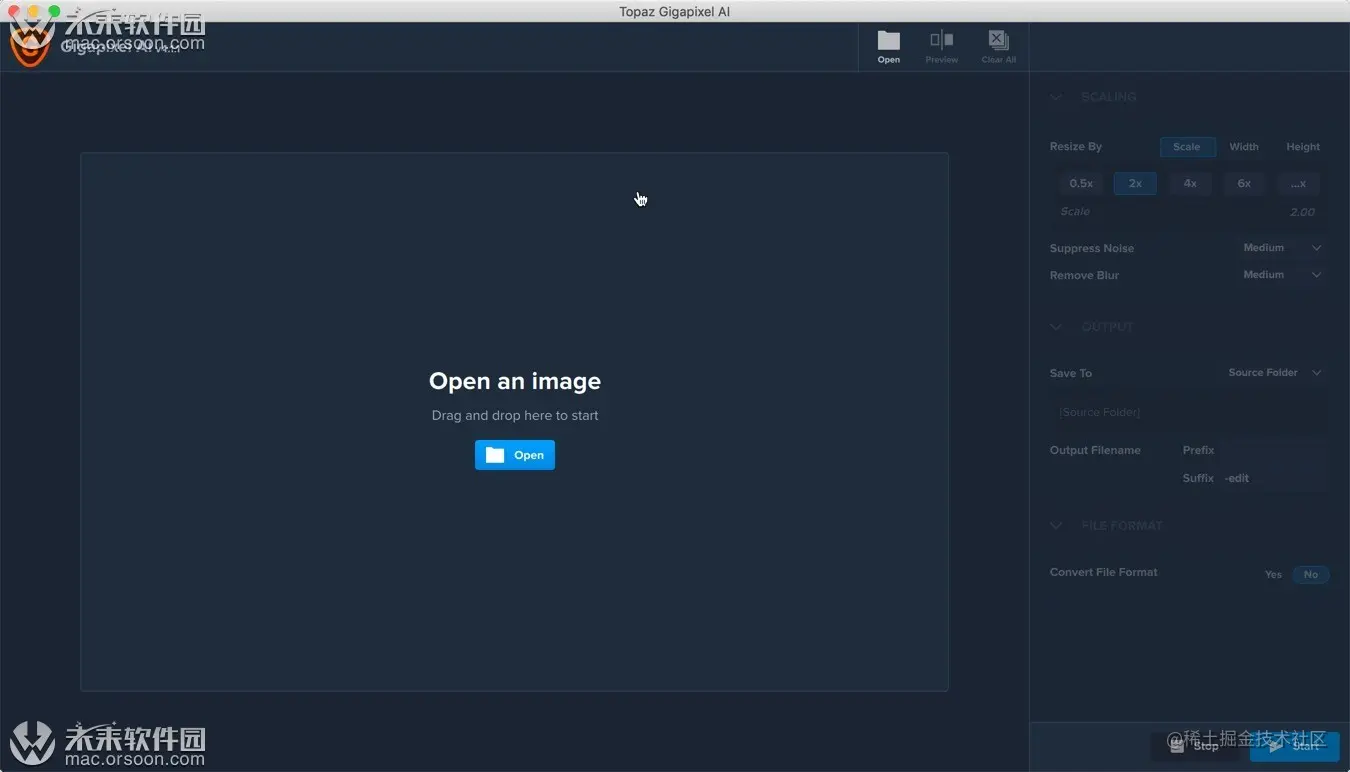The height and width of the screenshot is (772, 1350).
Task: Click the window title "Topaz Gigapixel AI"
Action: [675, 12]
